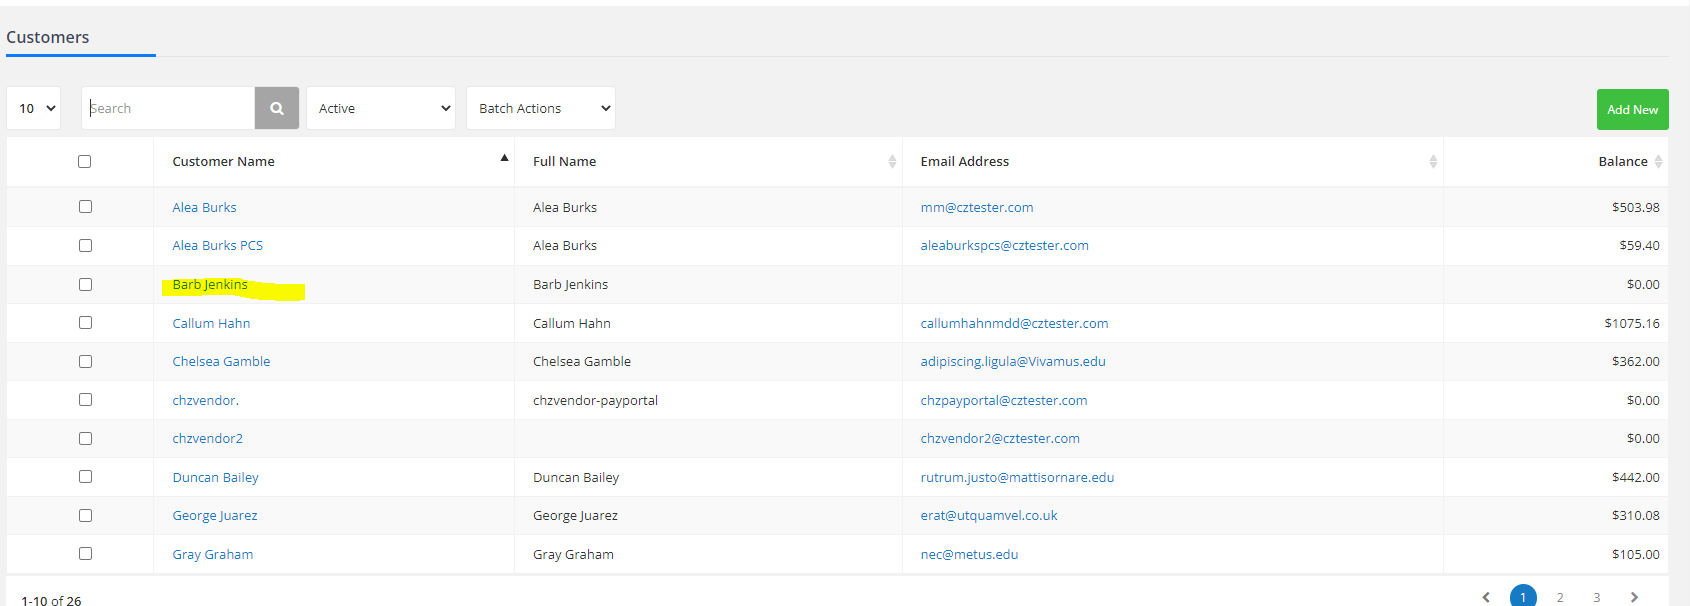Sort the Full Name column arrows
The width and height of the screenshot is (1690, 606).
coord(892,161)
